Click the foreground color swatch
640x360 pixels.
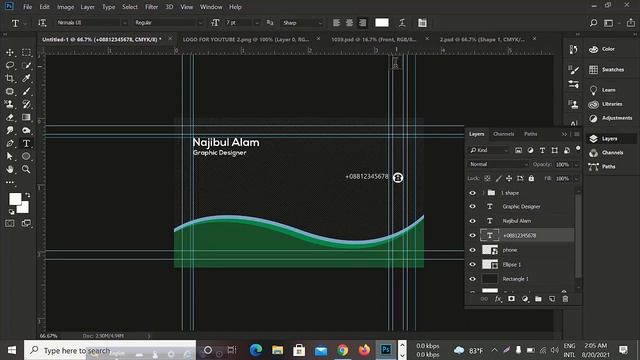[x=15, y=199]
